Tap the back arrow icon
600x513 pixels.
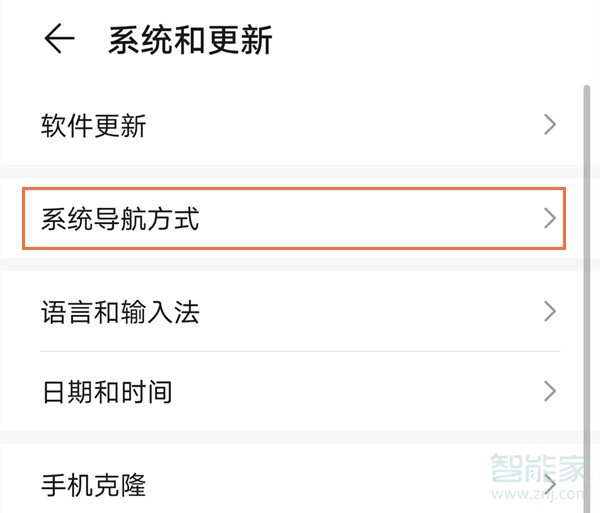pos(60,40)
